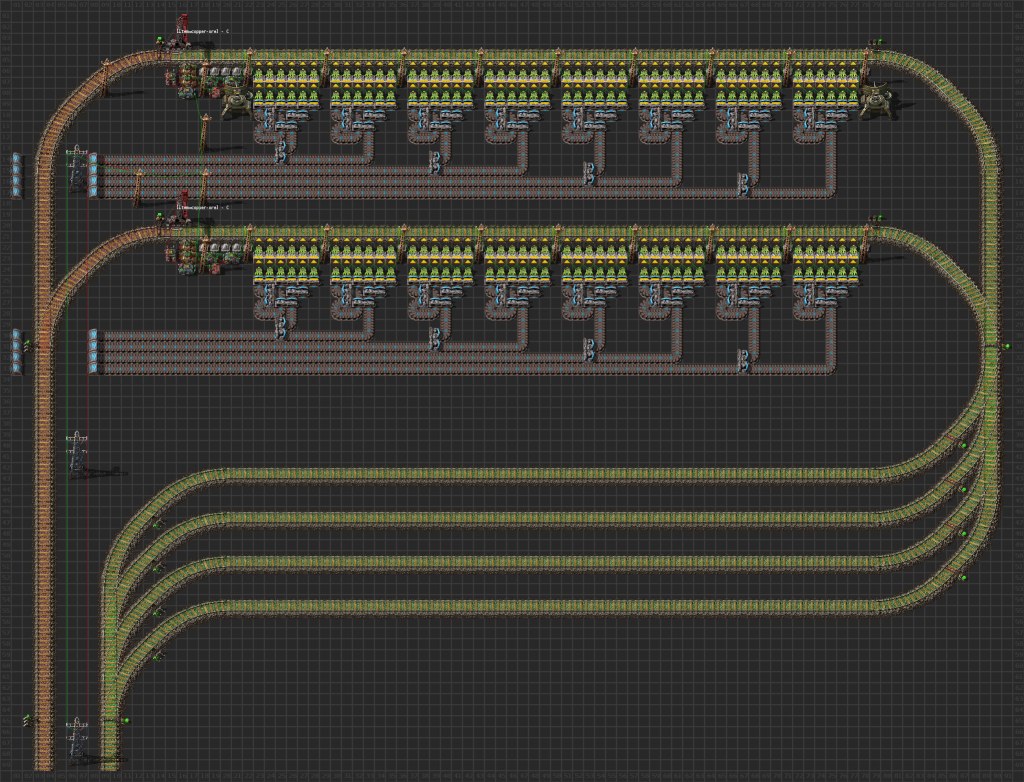Select the upper station's red train stop

pyautogui.click(x=184, y=31)
